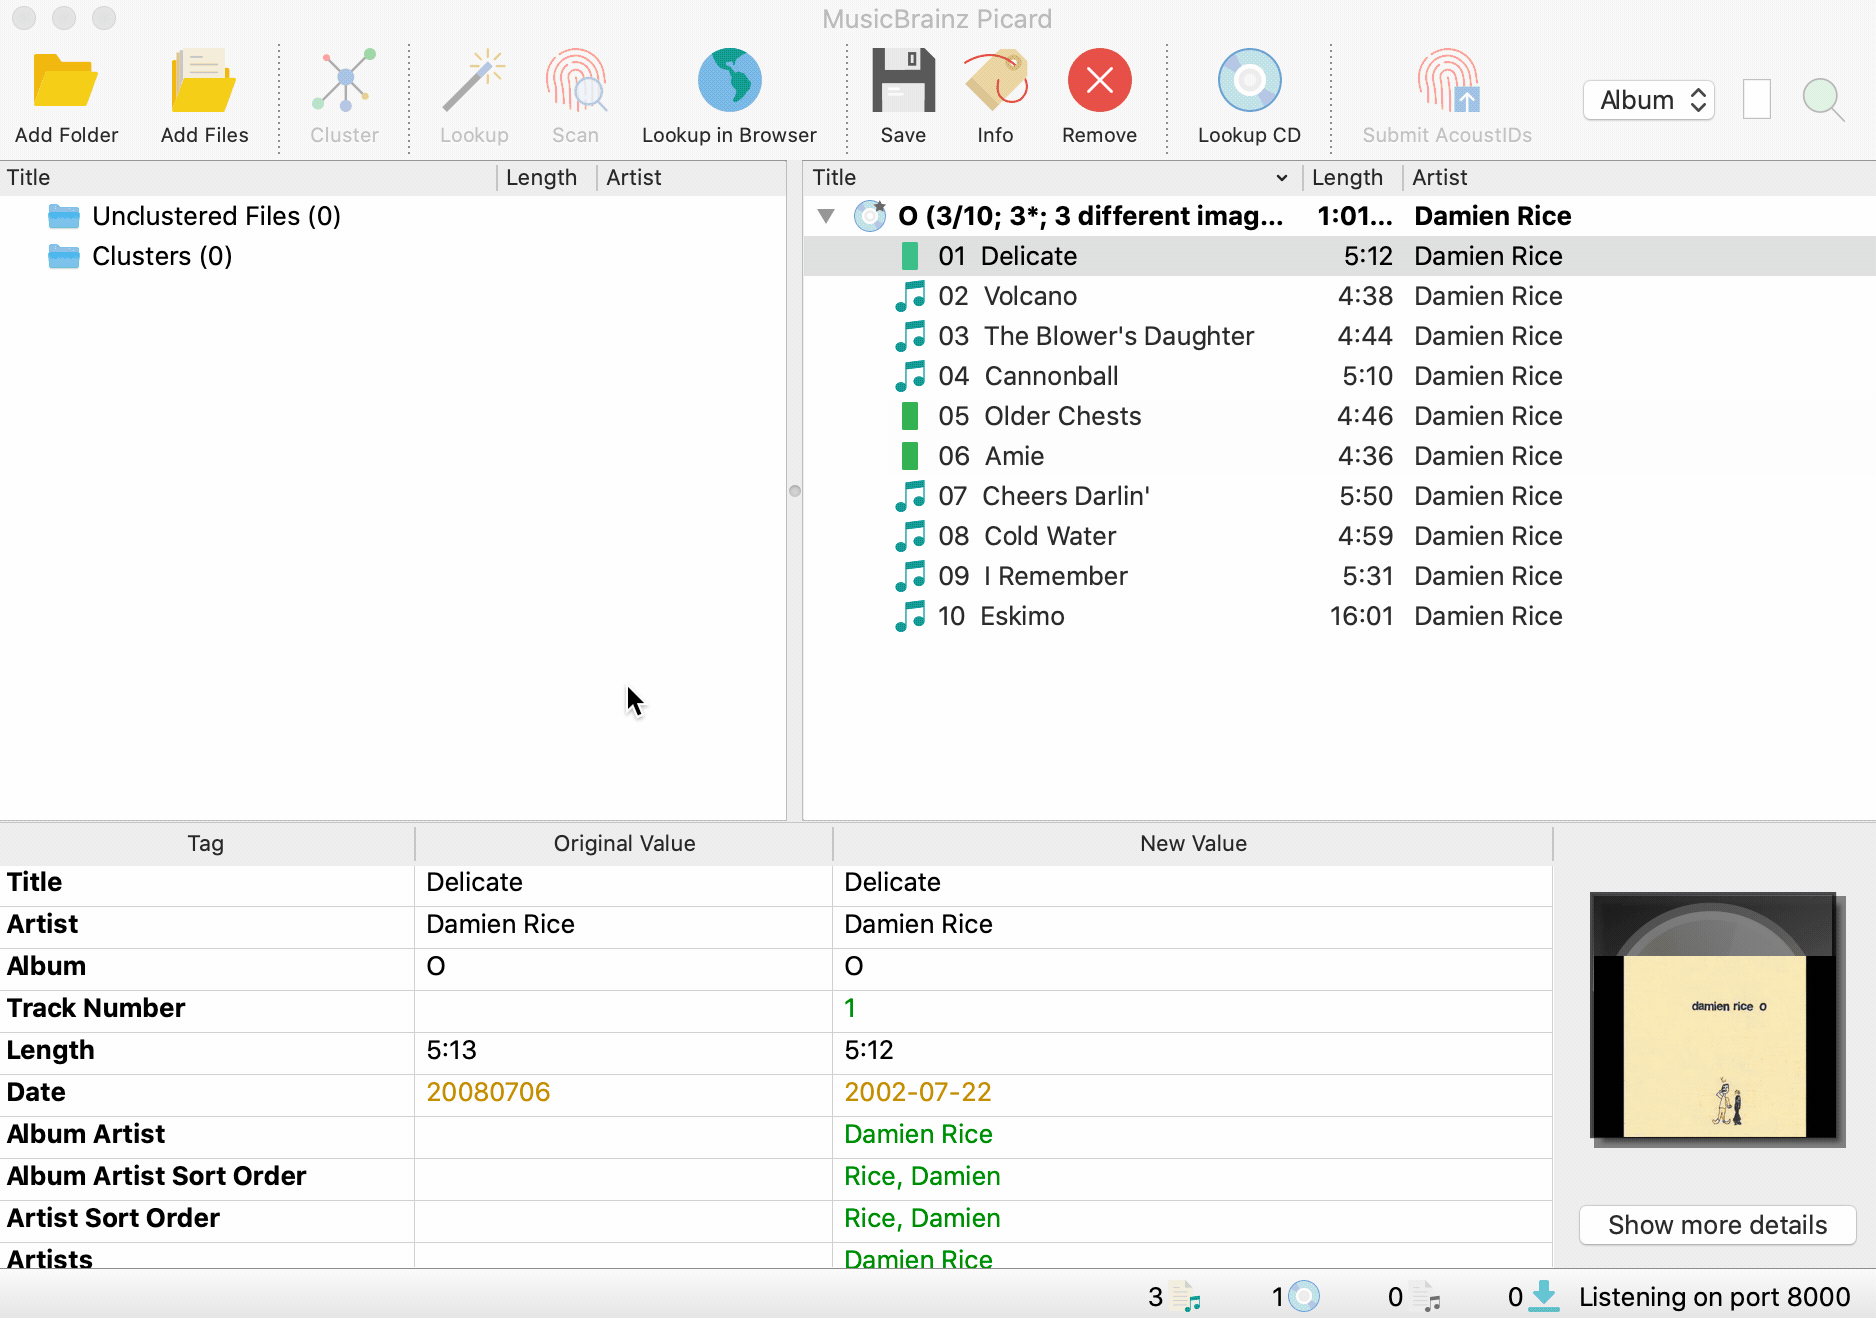
Task: Select track 10 Eskimo
Action: tap(1022, 616)
